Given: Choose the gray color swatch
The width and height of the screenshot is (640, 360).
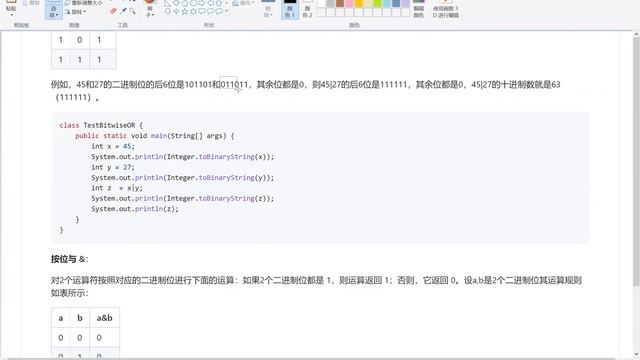Looking at the screenshot, I should coord(331,3).
